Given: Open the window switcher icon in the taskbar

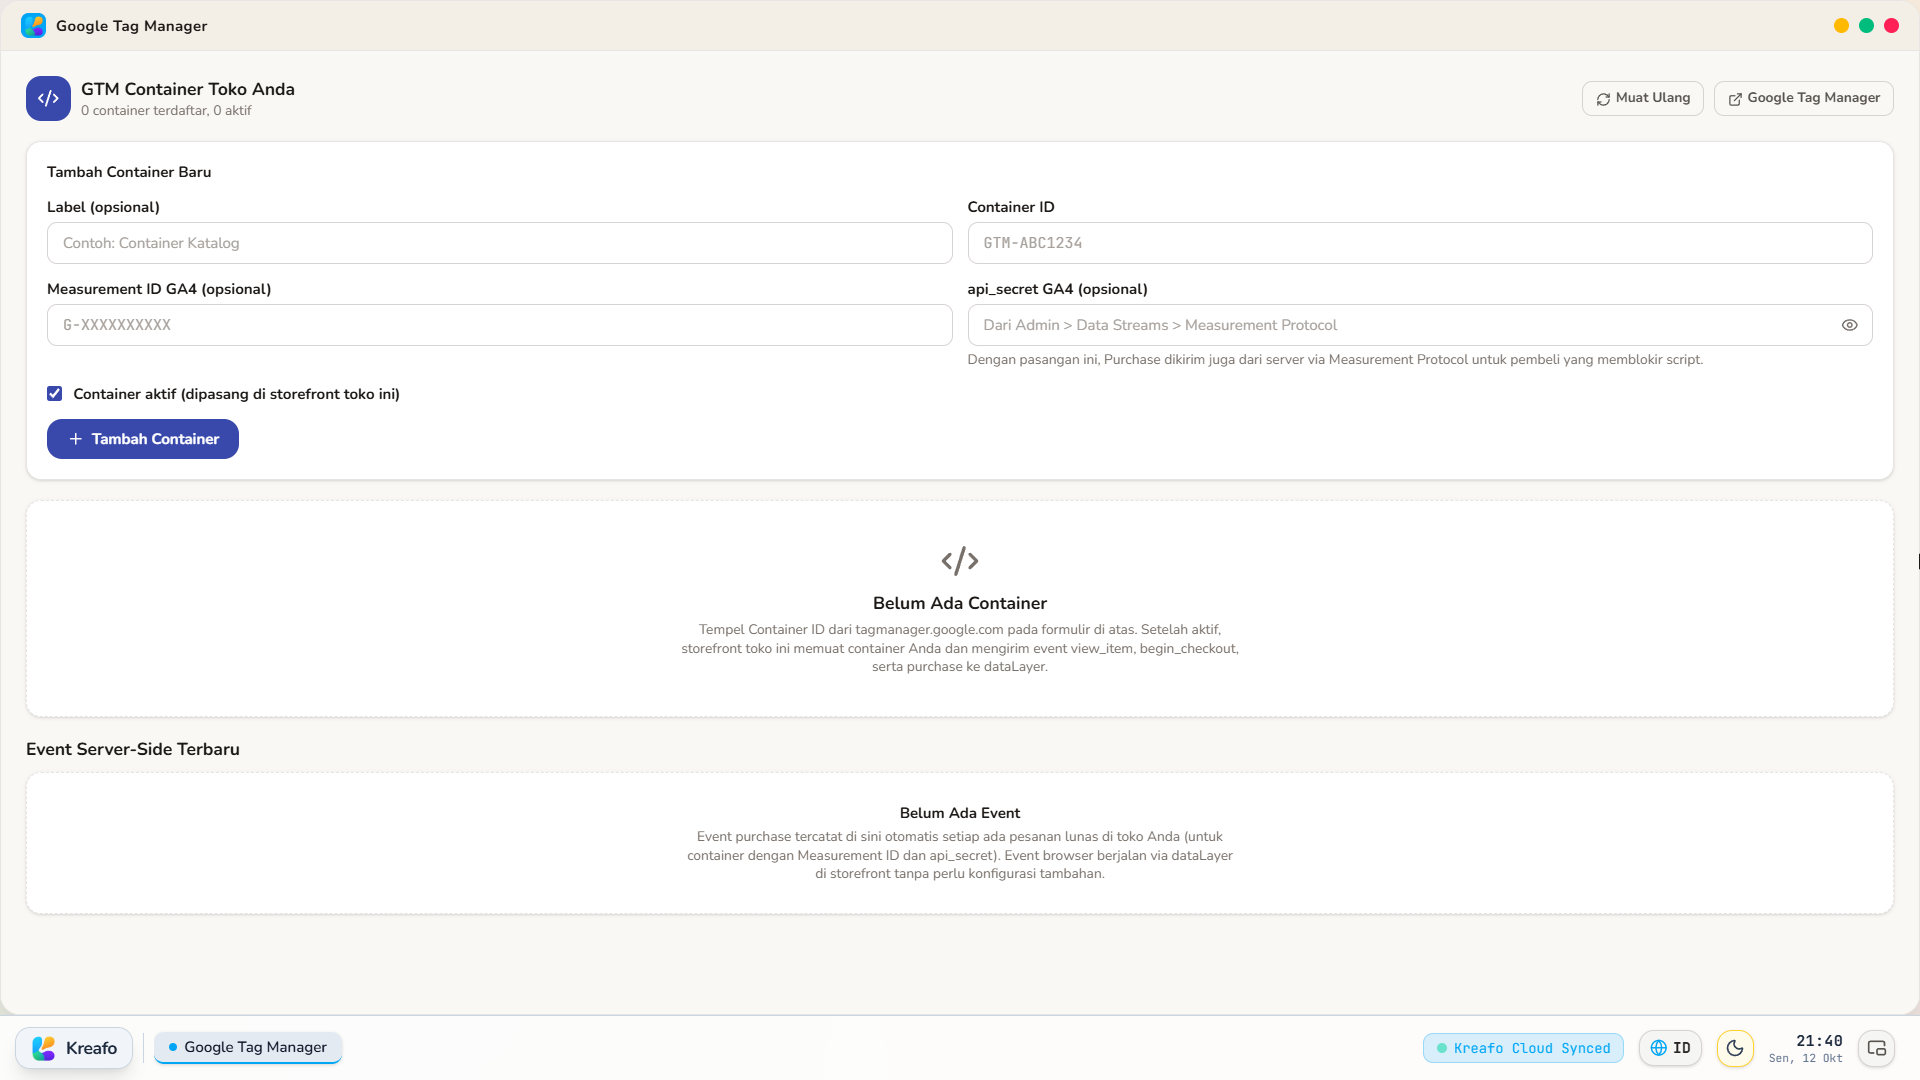Looking at the screenshot, I should click(x=1876, y=1048).
